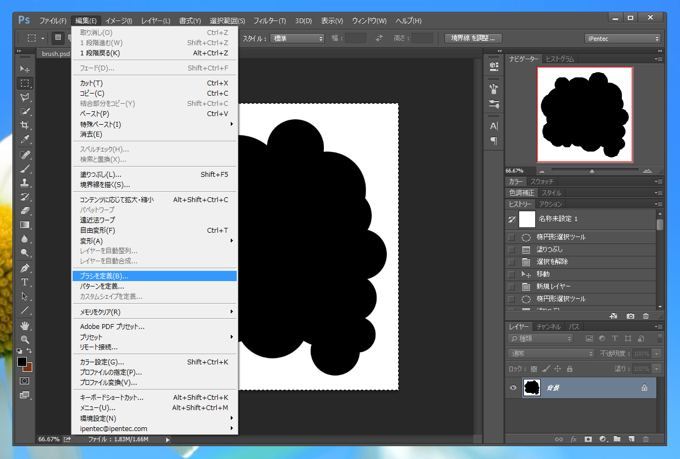Click the brush.psd document tab
Screen dimensions: 680x459
point(56,54)
